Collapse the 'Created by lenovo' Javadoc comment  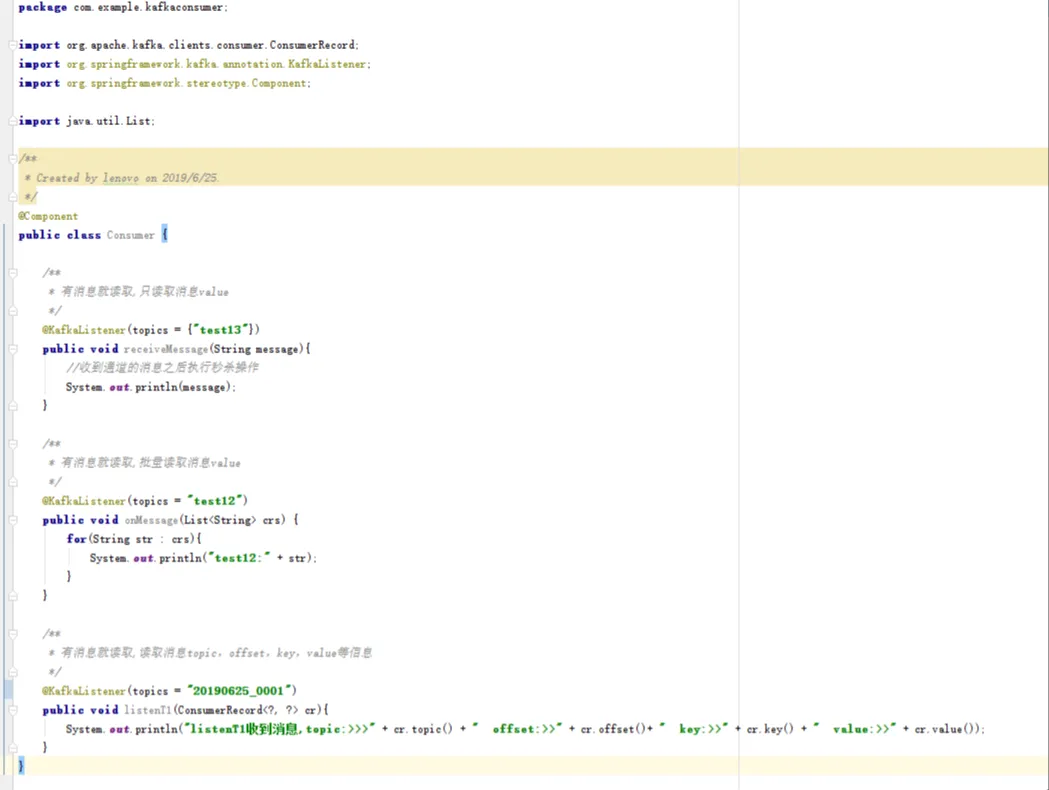pos(13,159)
